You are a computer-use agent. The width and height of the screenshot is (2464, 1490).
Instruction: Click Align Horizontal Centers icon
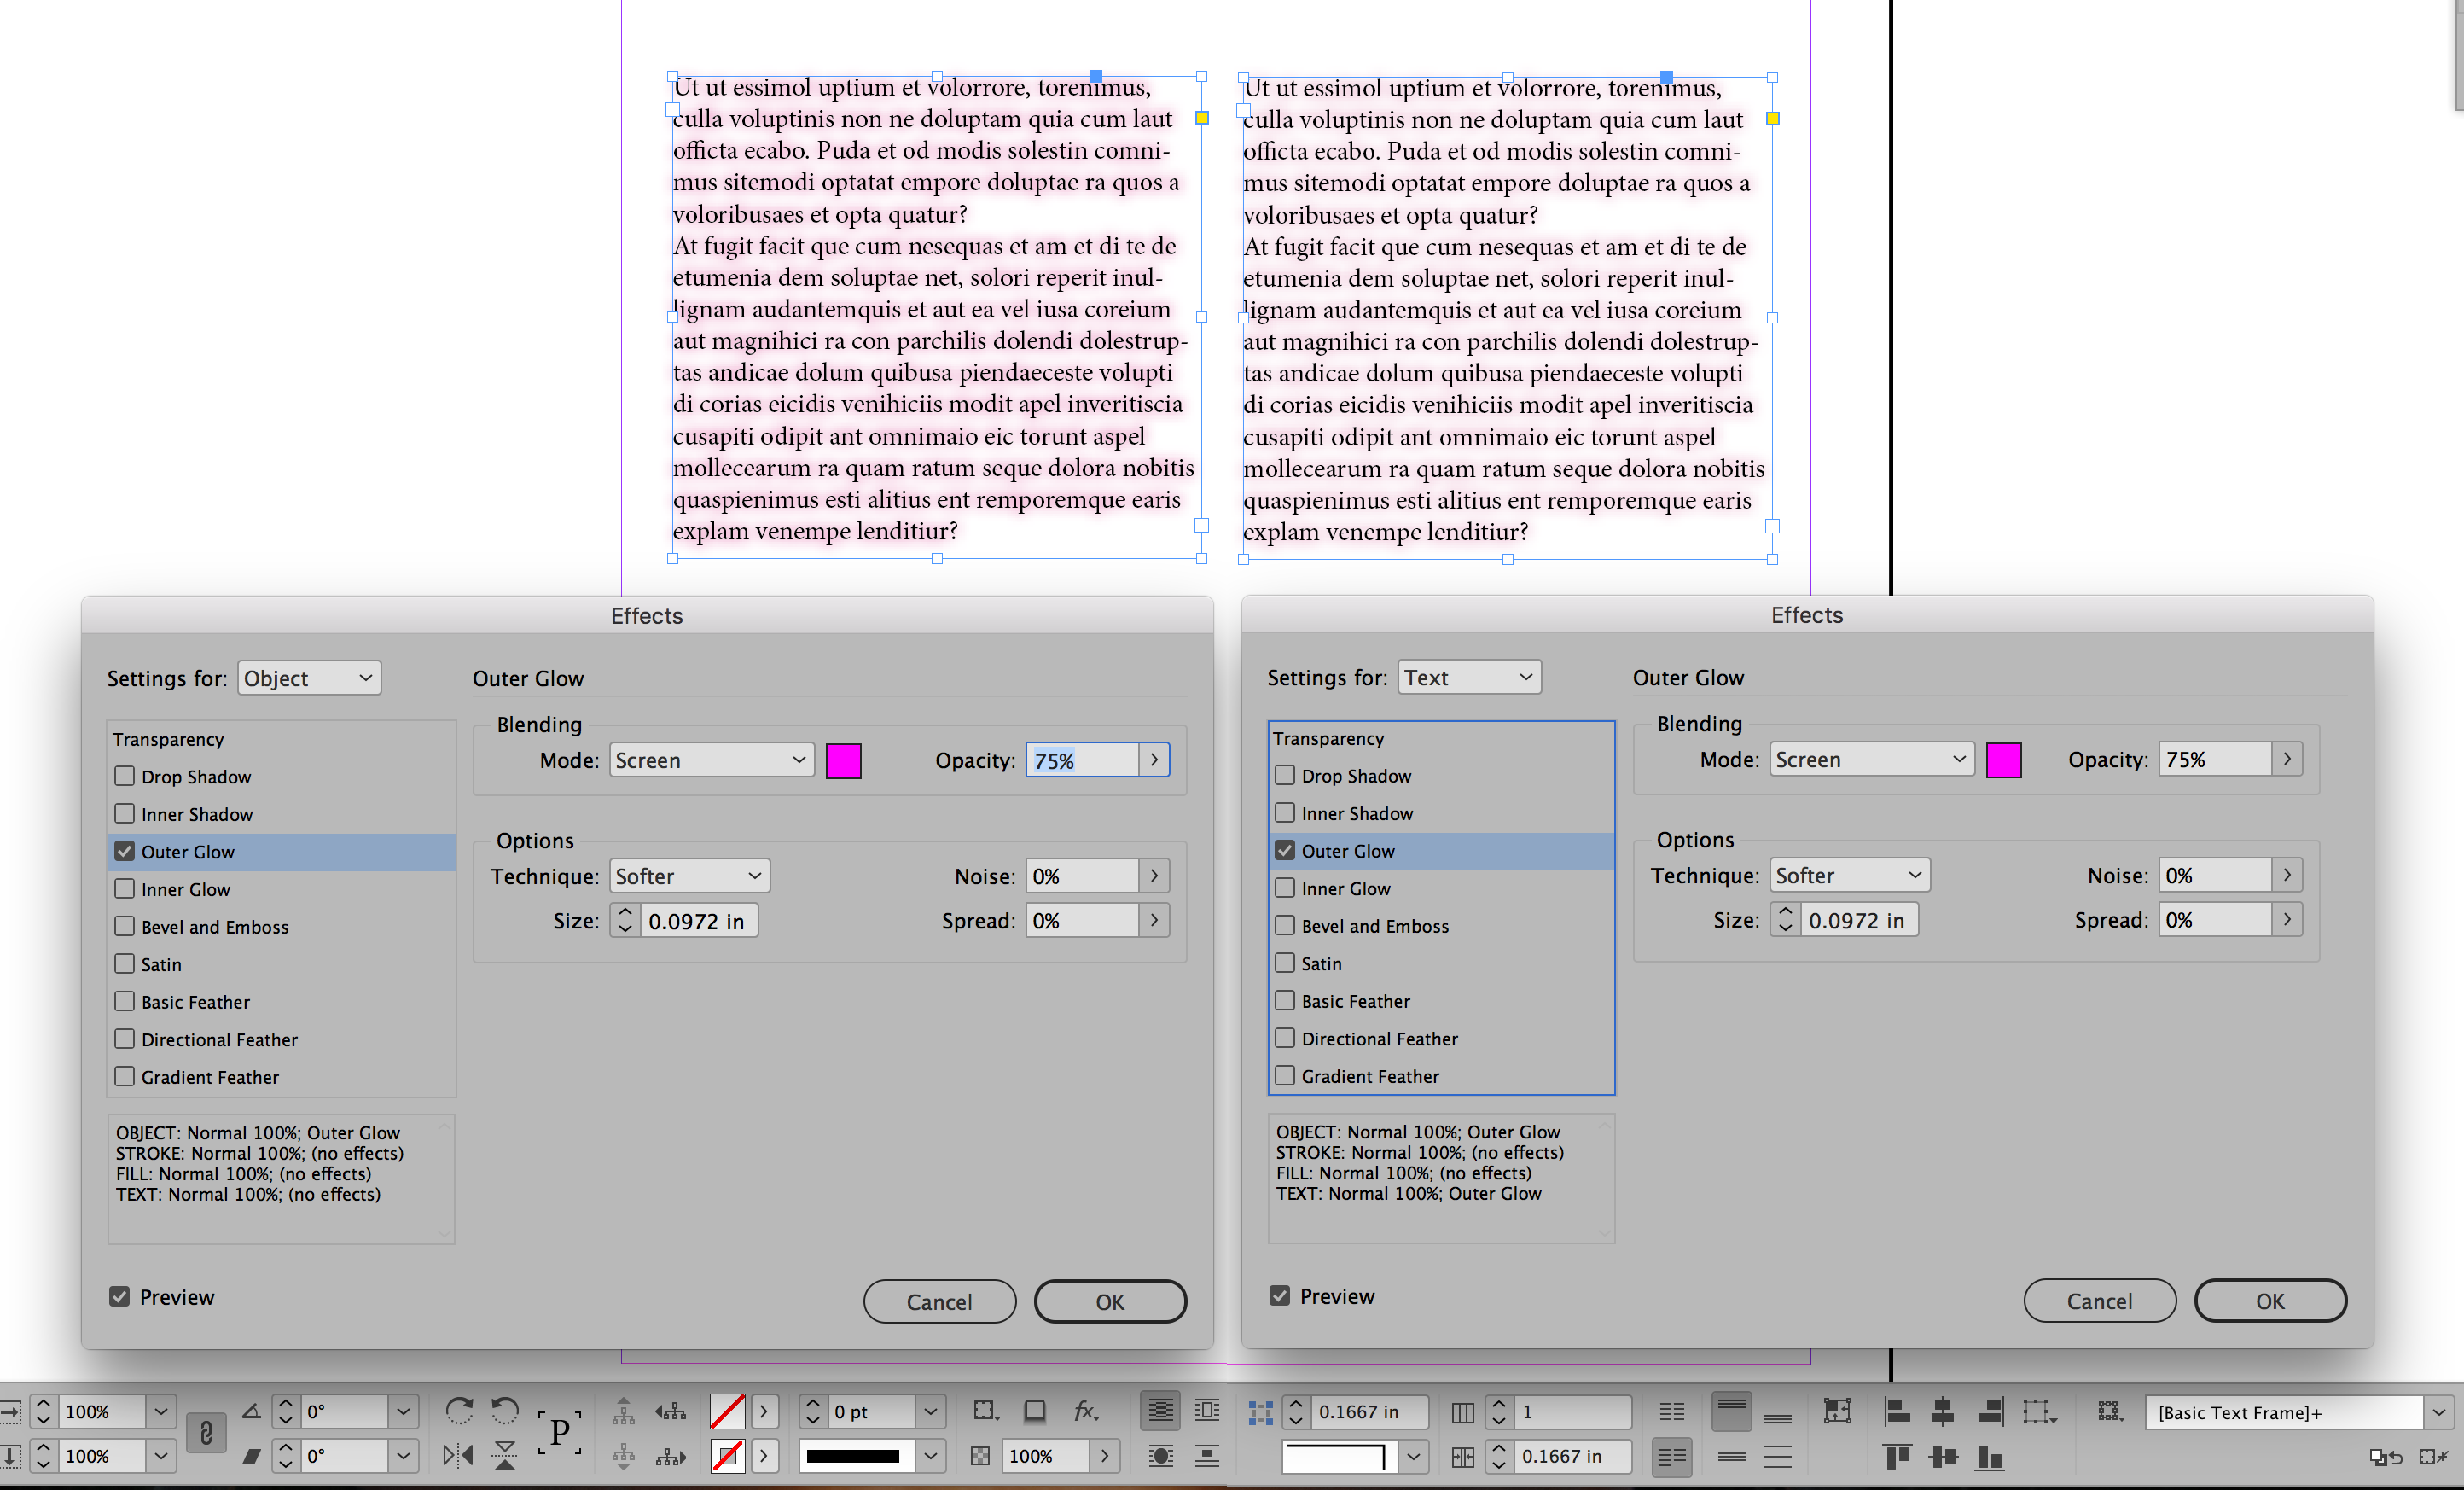tap(1943, 1411)
